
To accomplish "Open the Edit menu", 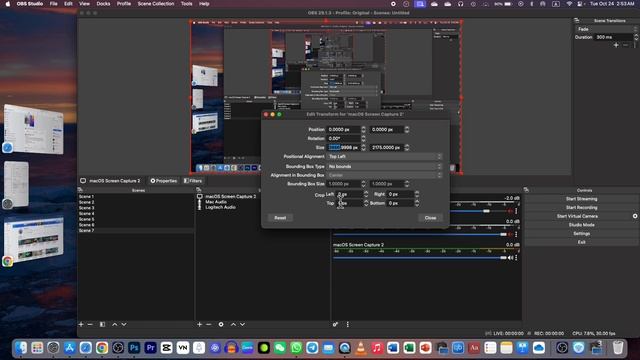I will tap(68, 4).
